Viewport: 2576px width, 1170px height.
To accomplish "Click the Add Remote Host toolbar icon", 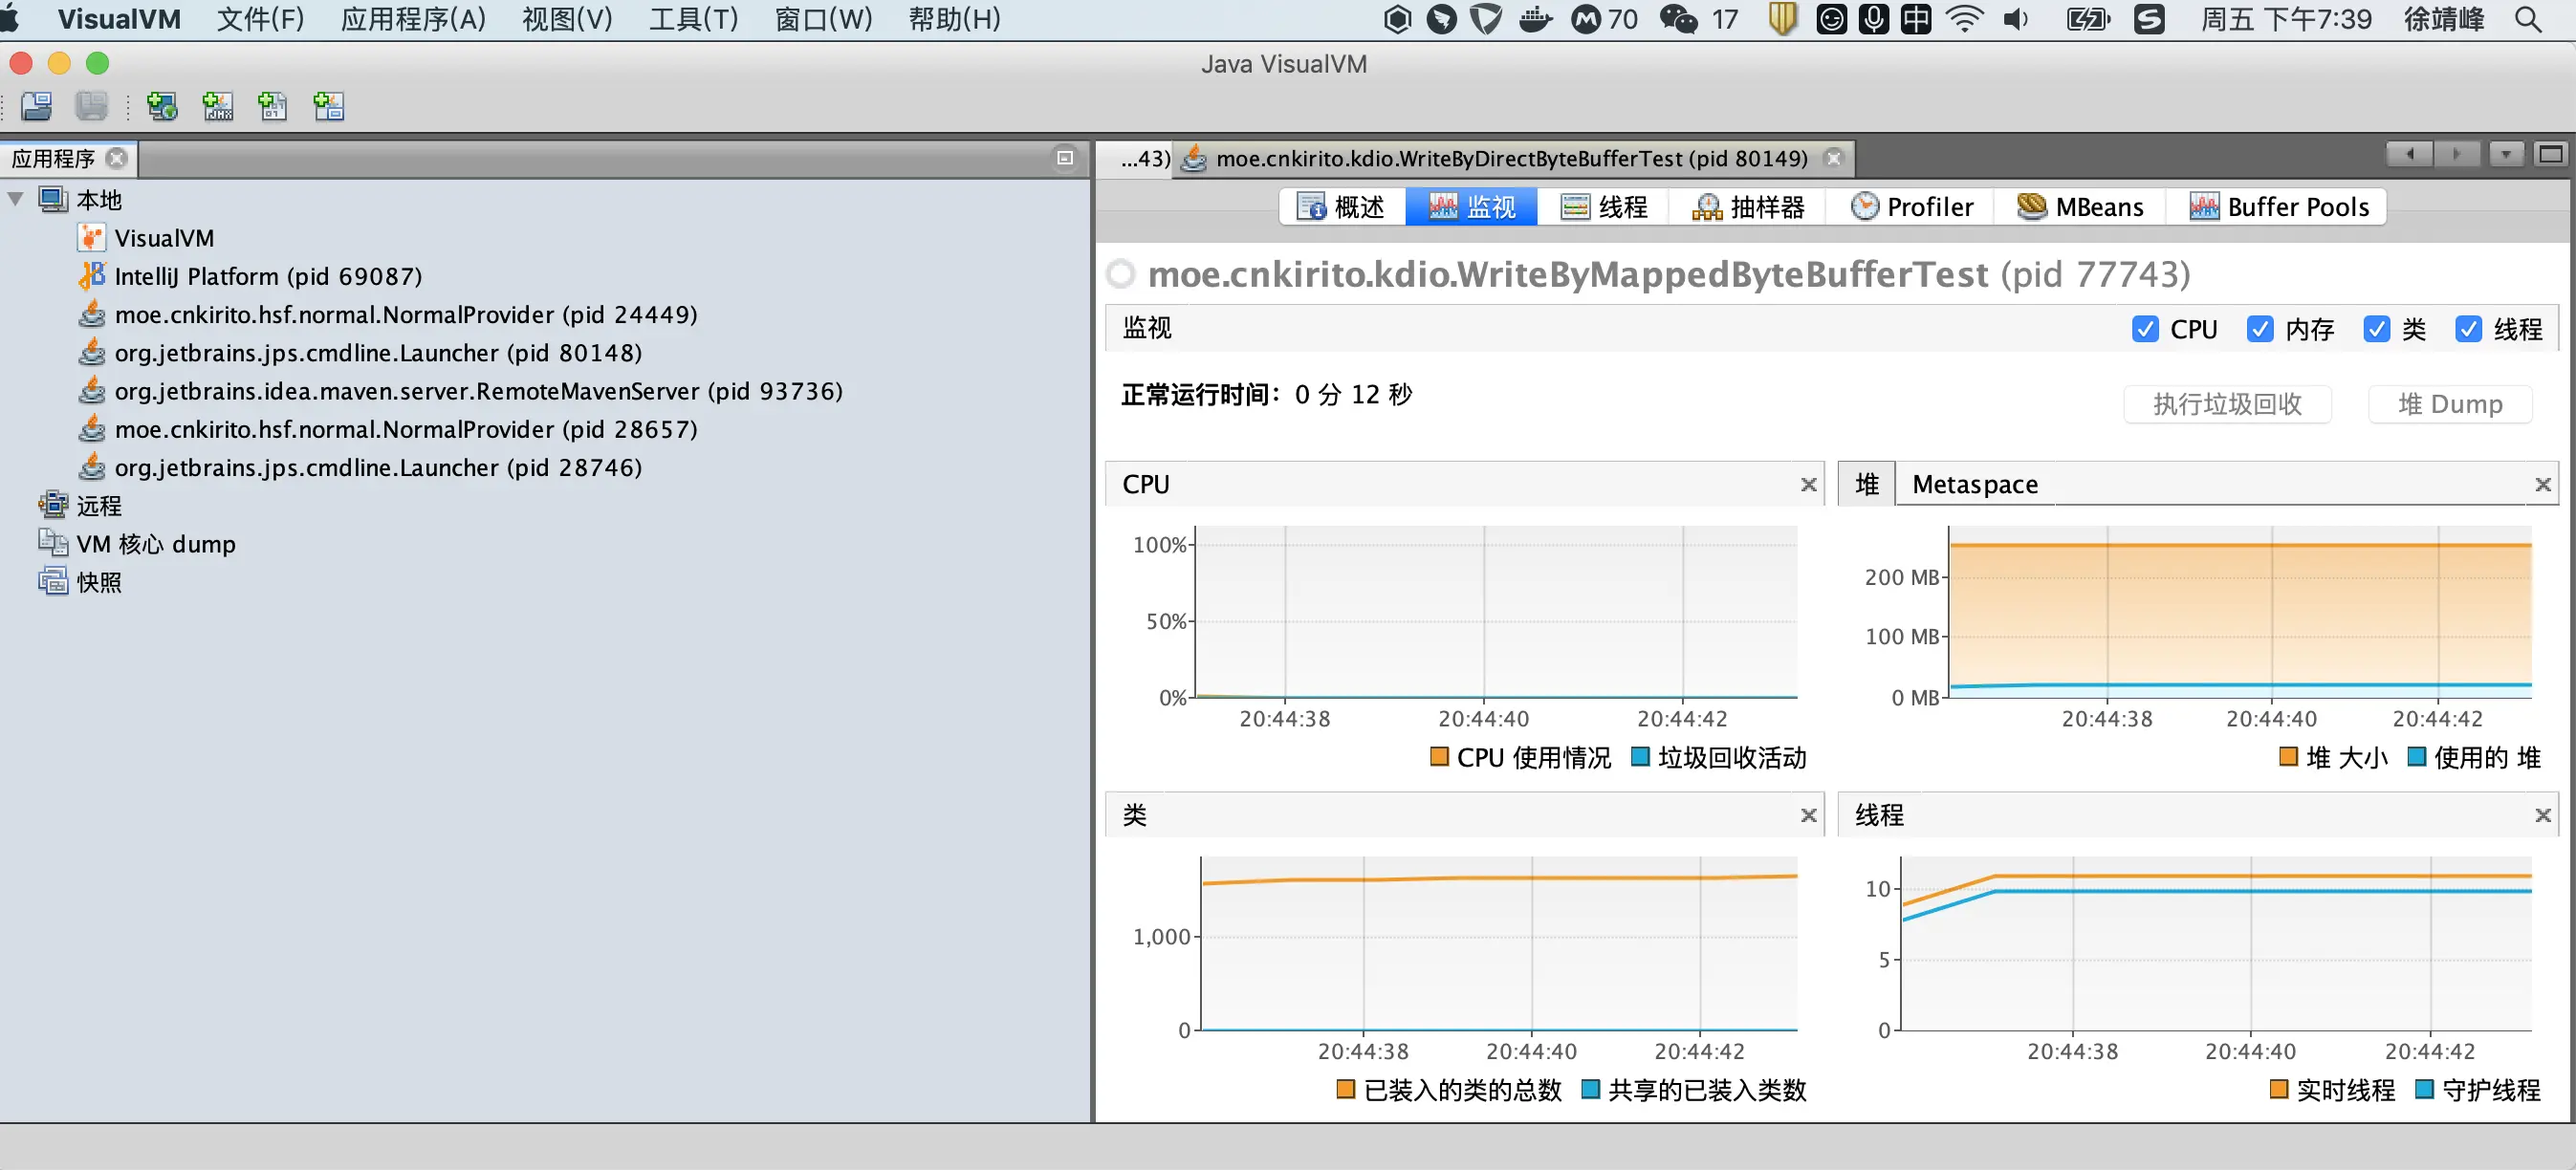I will (x=162, y=106).
